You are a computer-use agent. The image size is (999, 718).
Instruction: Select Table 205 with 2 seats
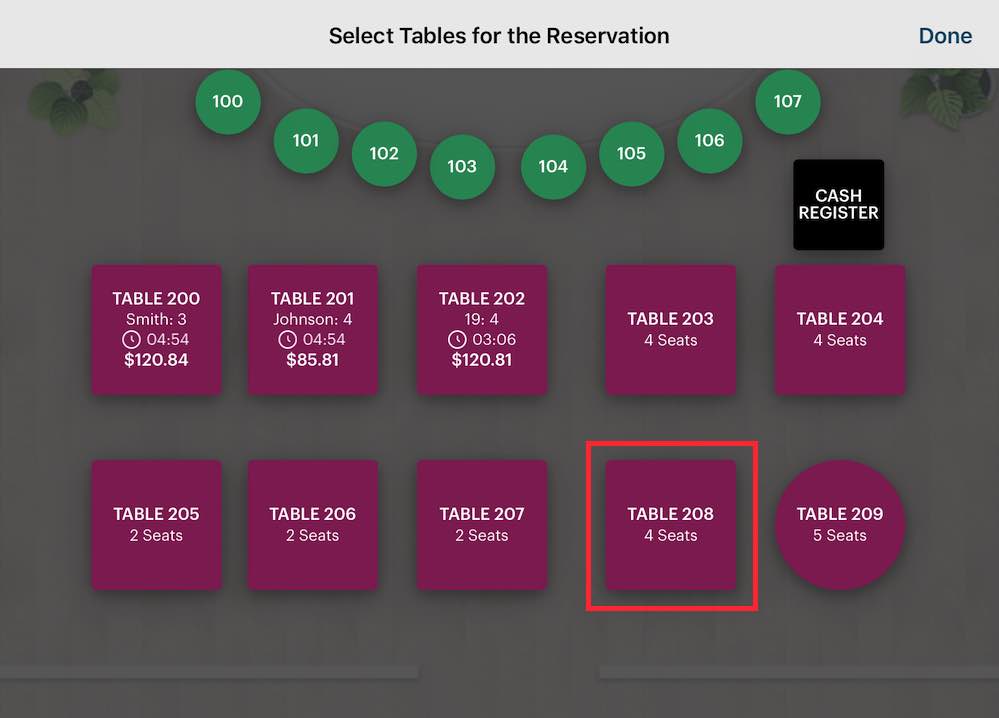(x=156, y=525)
